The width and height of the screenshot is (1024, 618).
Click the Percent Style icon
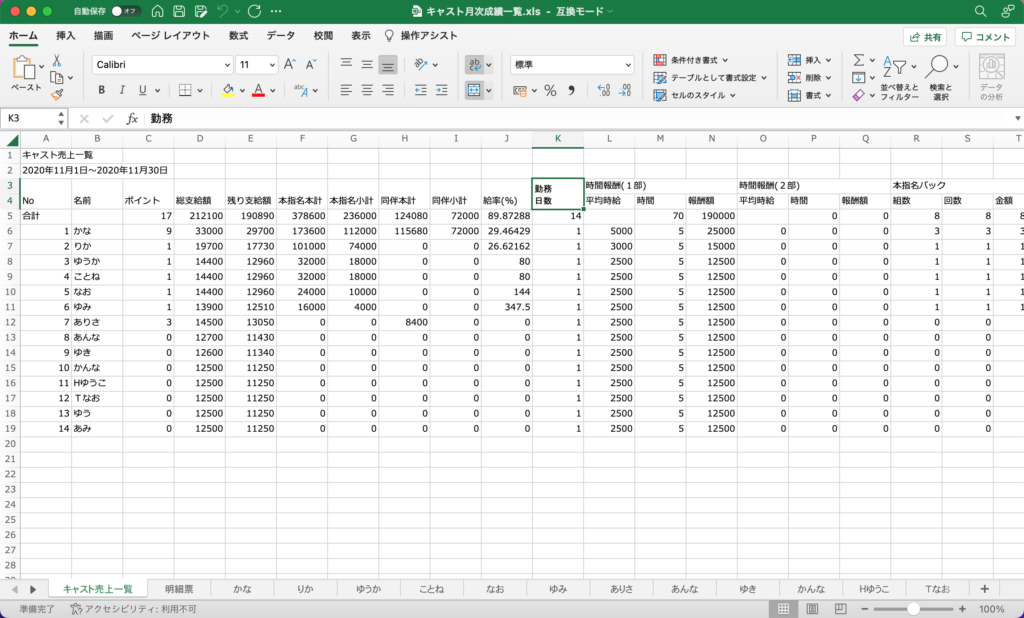click(551, 91)
